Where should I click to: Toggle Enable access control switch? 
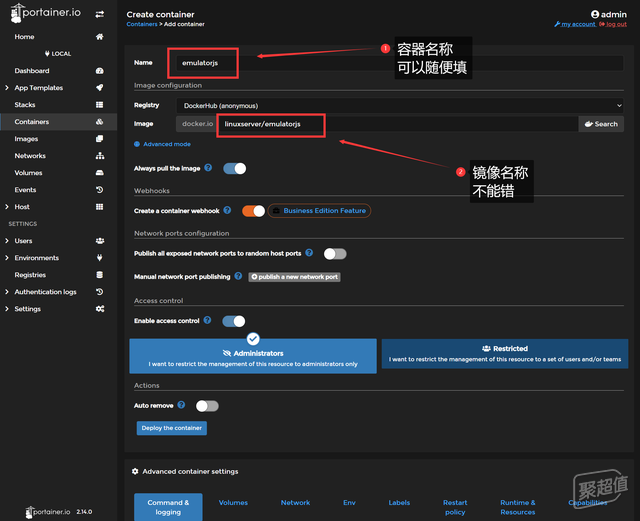click(x=234, y=321)
